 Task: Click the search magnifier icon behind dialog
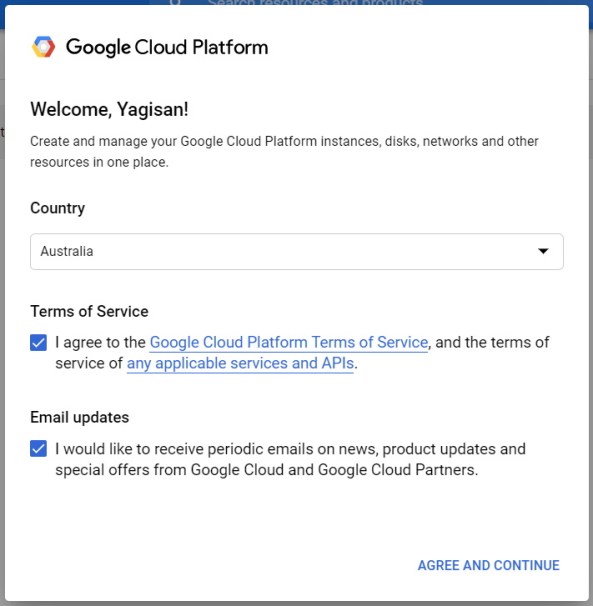pos(175,2)
